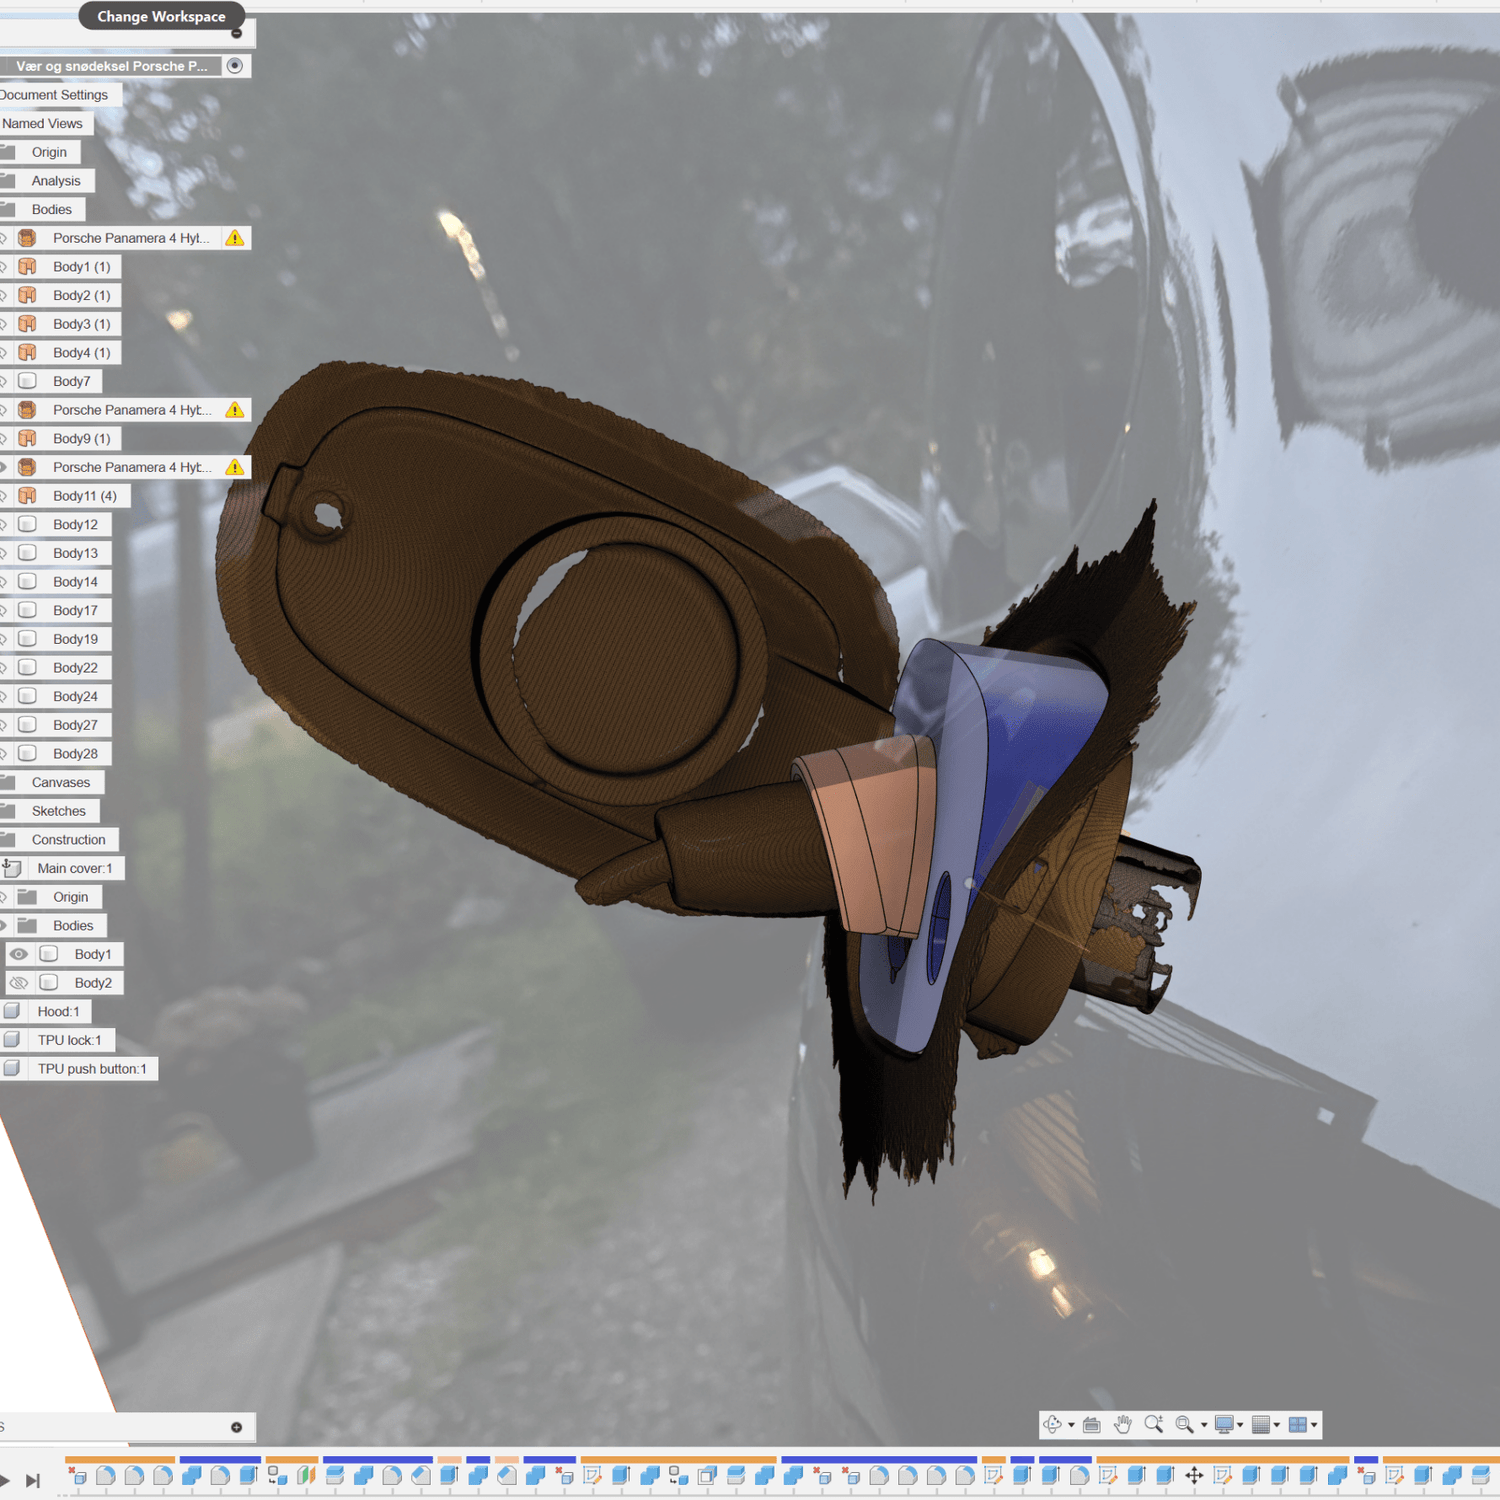Open the Viewports layout dropdown
This screenshot has width=1500, height=1500.
(x=1302, y=1425)
